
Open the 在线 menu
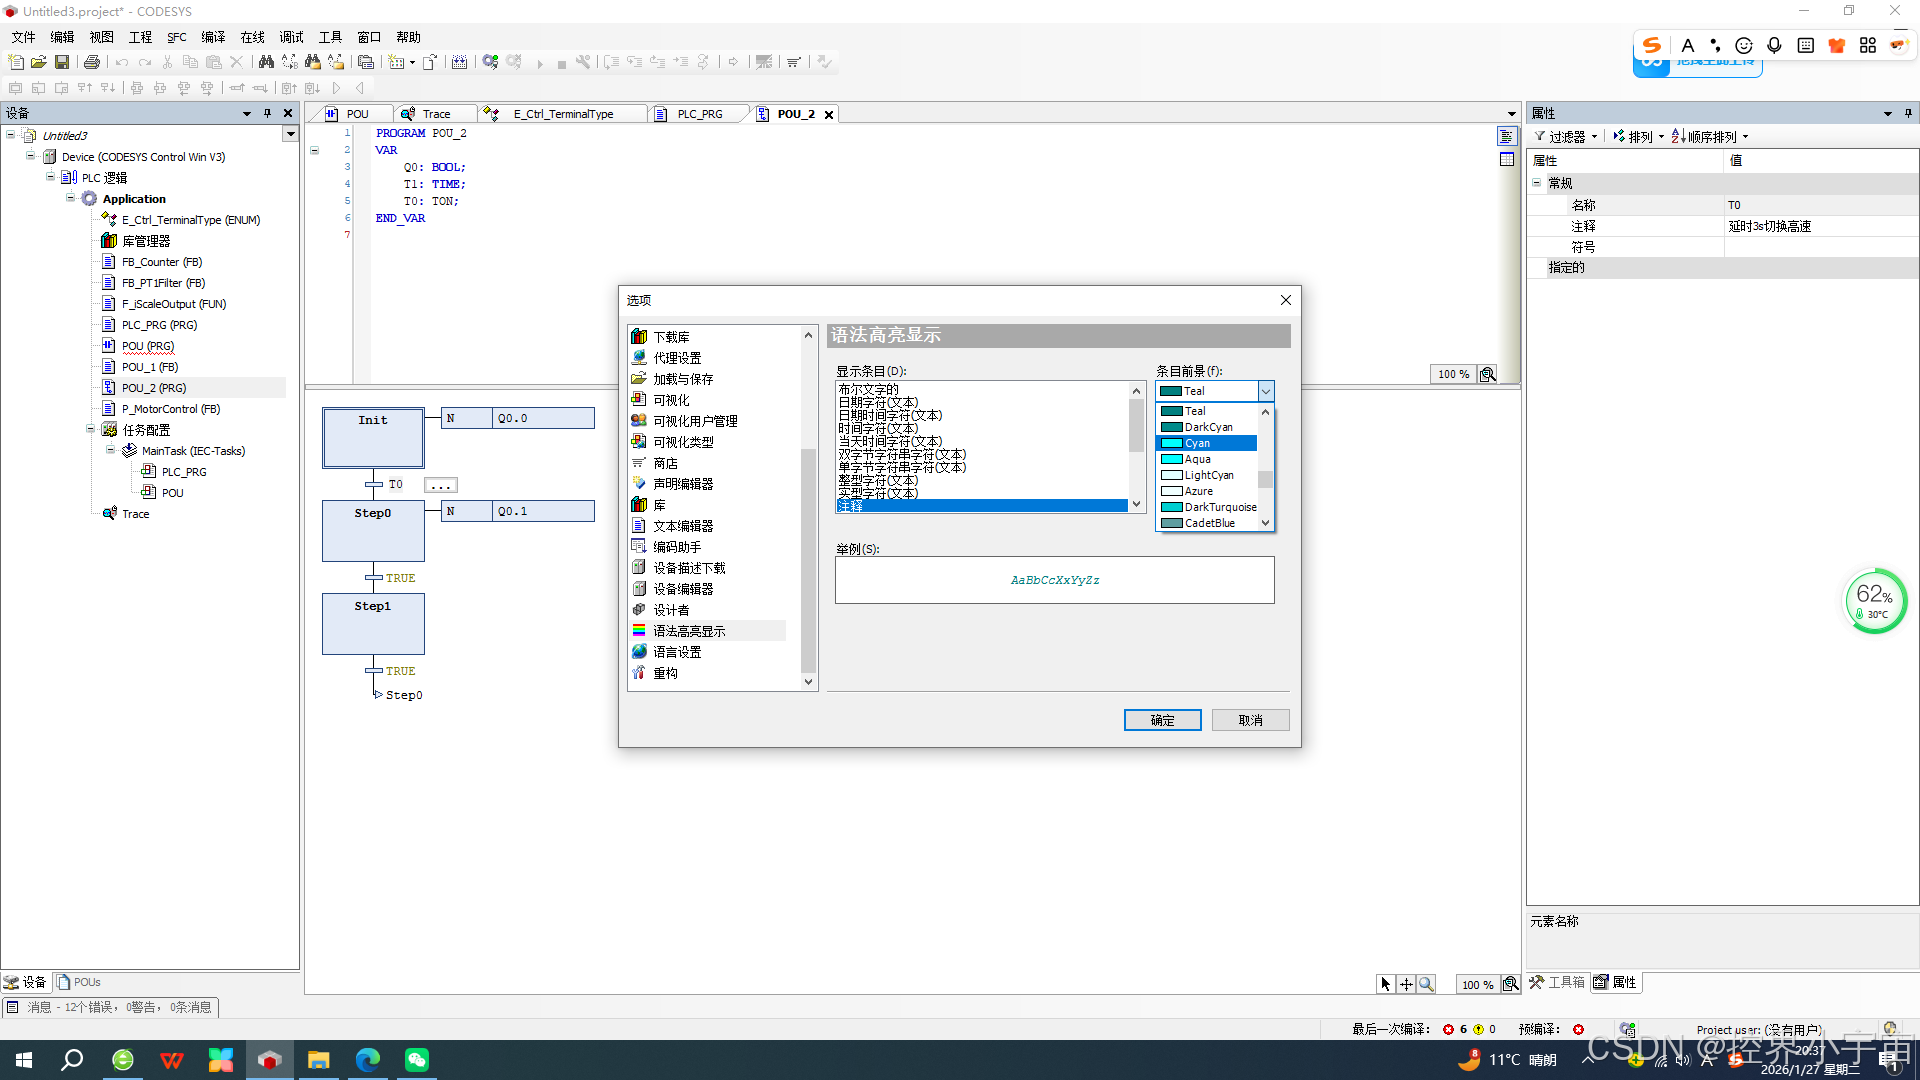[x=252, y=37]
